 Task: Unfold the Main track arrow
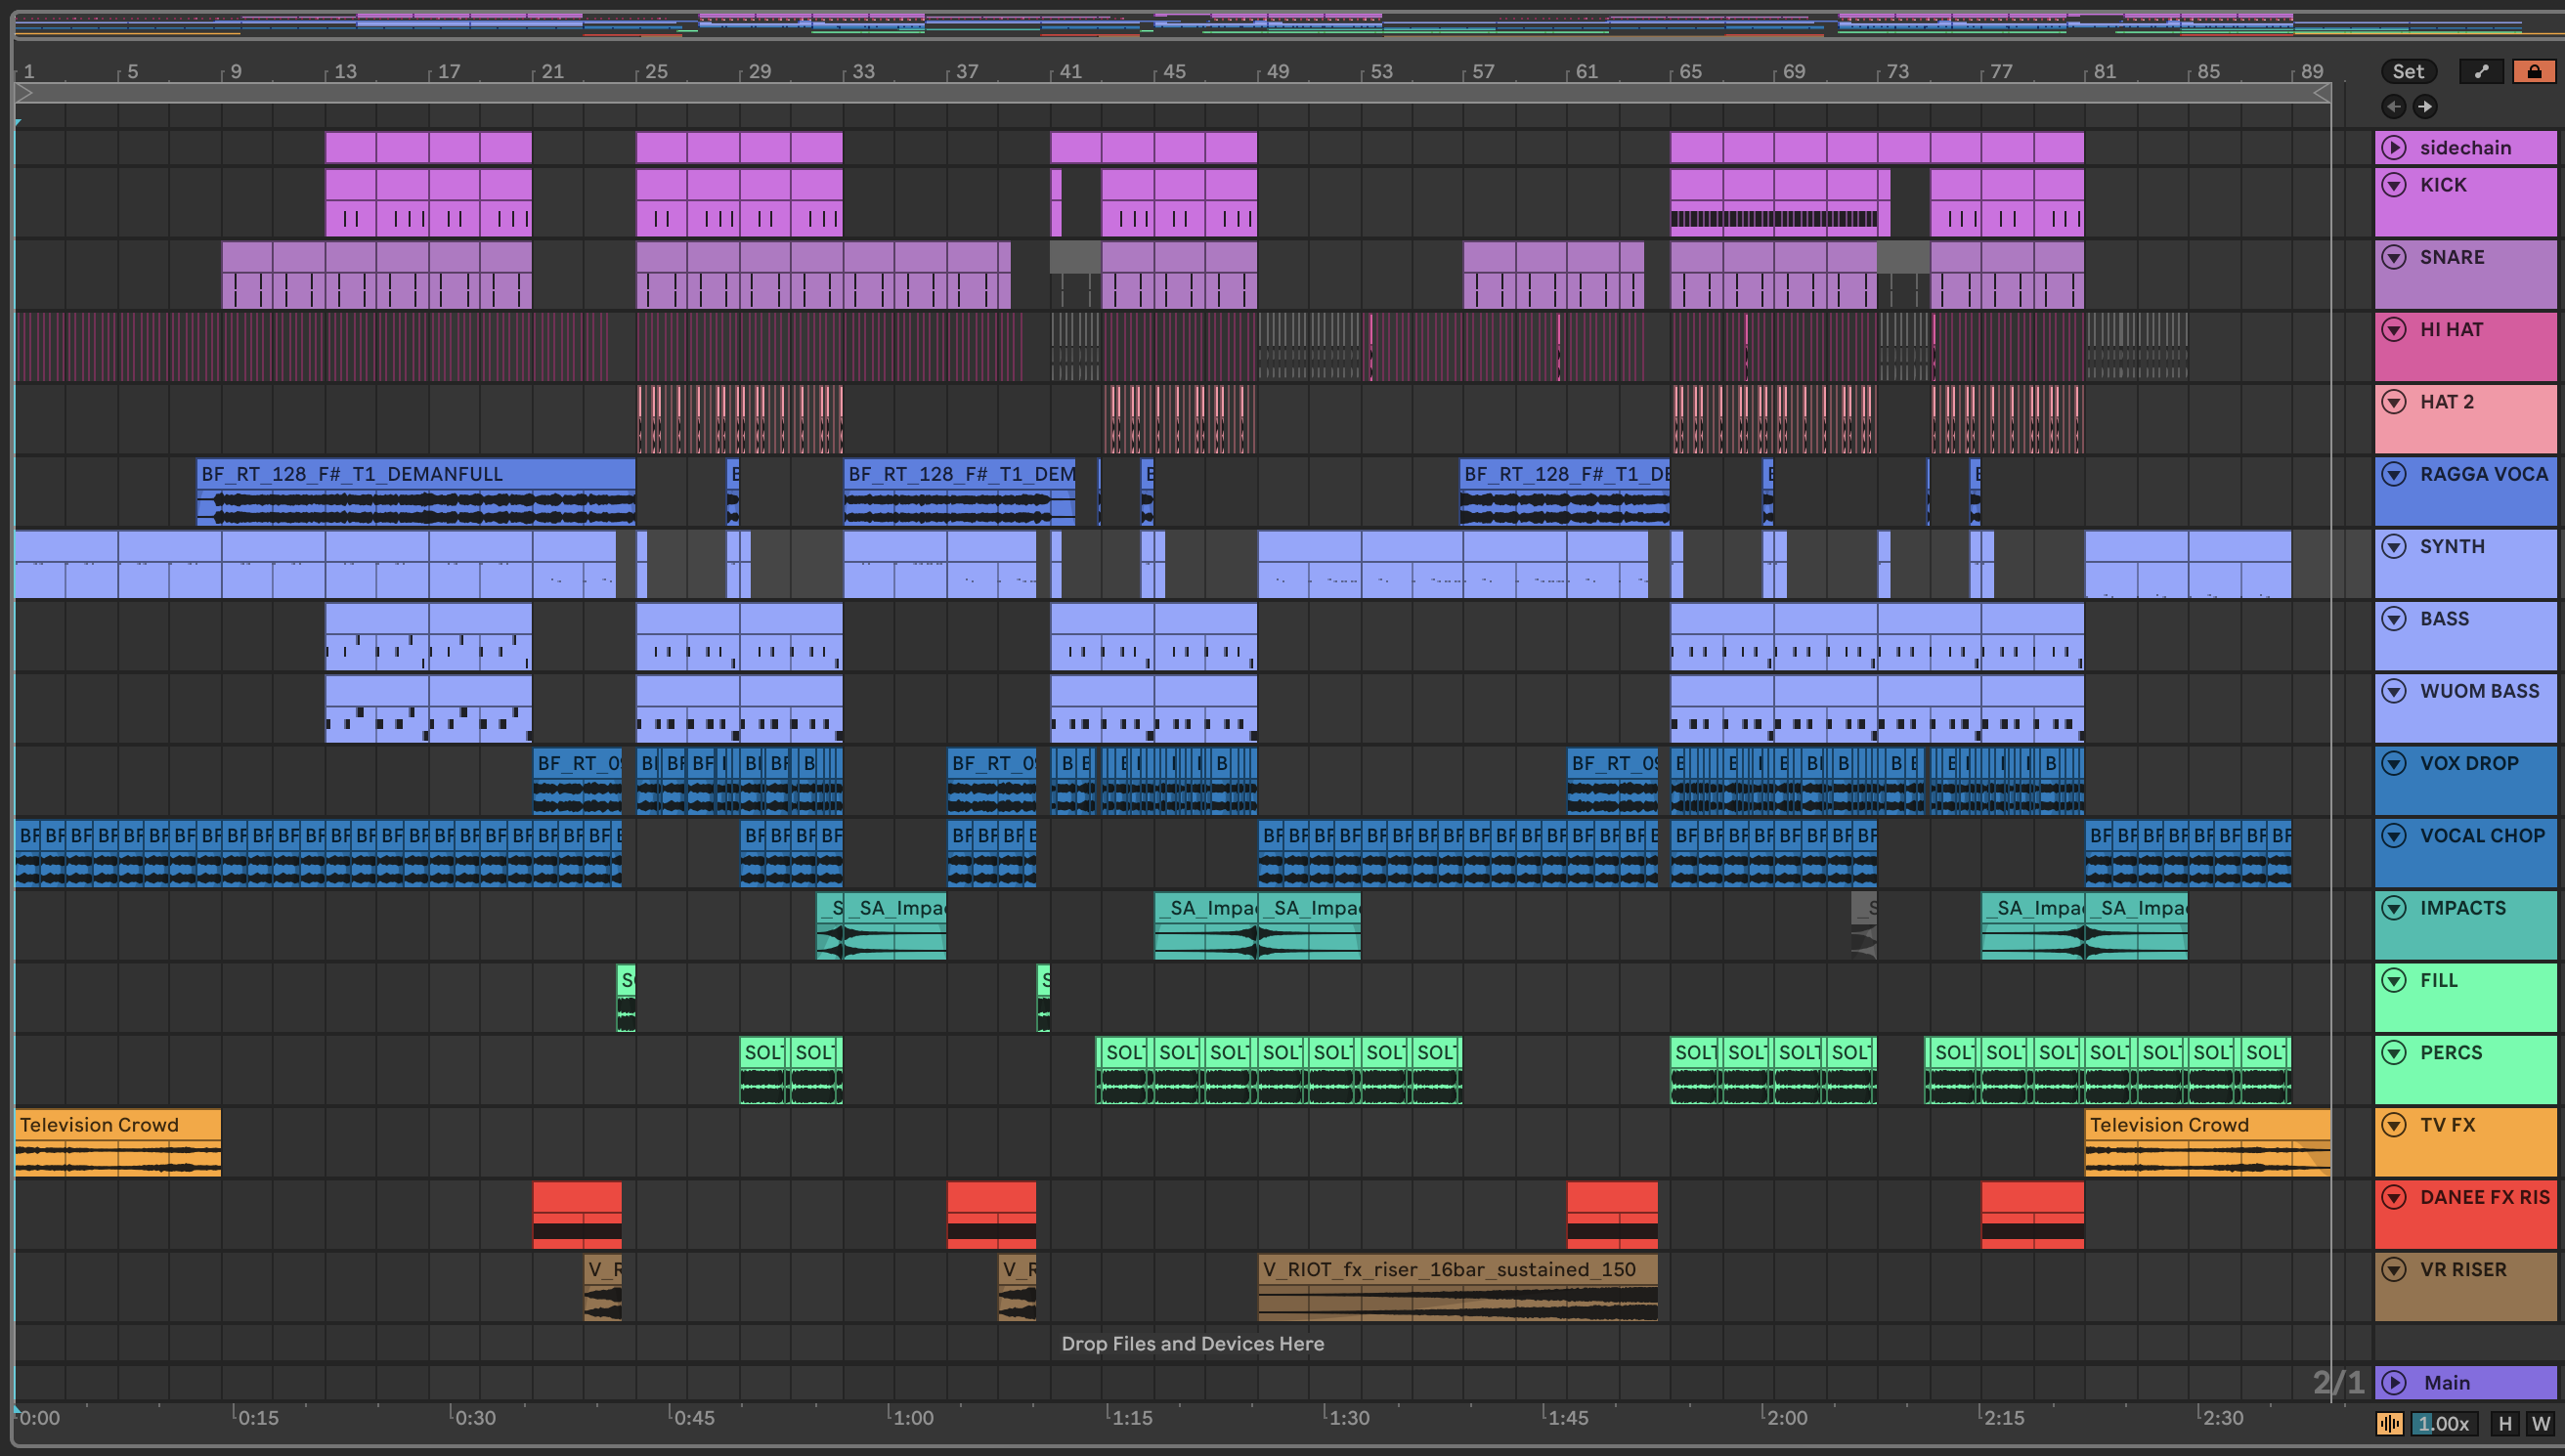tap(2394, 1382)
